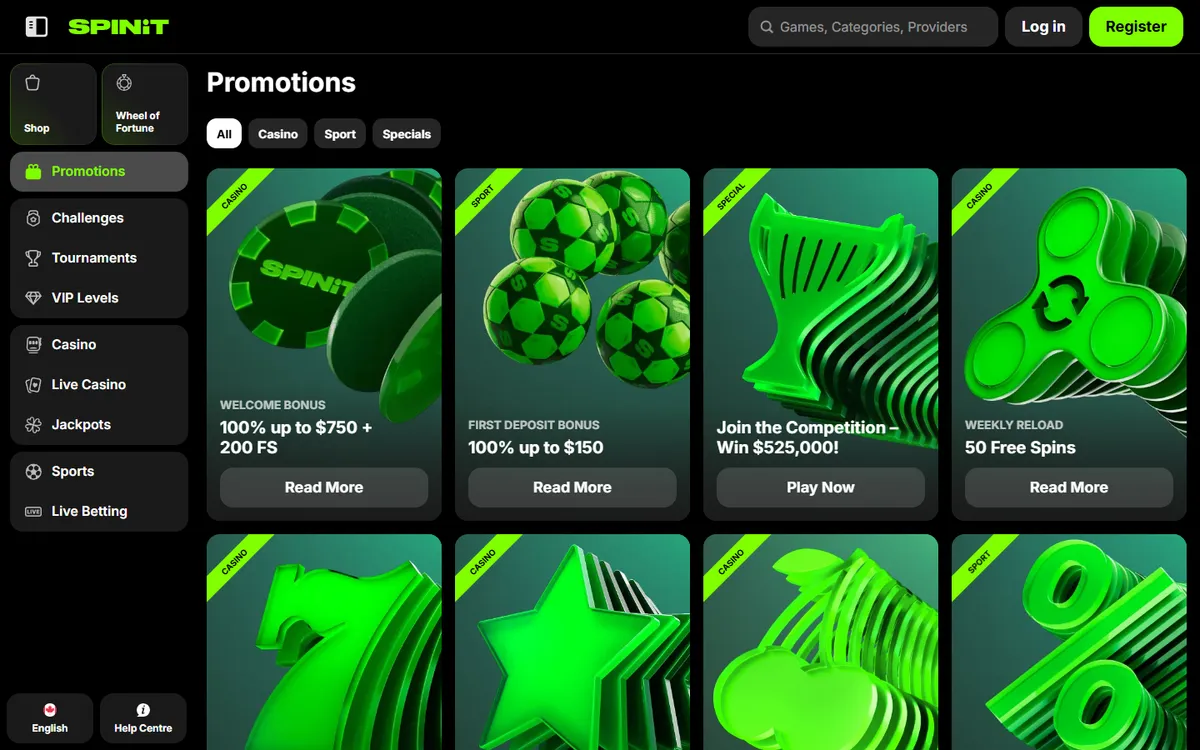1200x750 pixels.
Task: Read More on First Deposit Bonus card
Action: pyautogui.click(x=572, y=487)
